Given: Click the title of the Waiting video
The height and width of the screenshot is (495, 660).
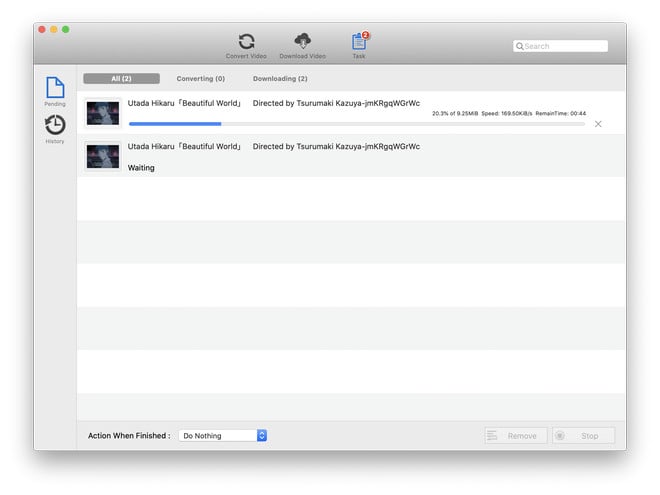Looking at the screenshot, I should [x=274, y=146].
